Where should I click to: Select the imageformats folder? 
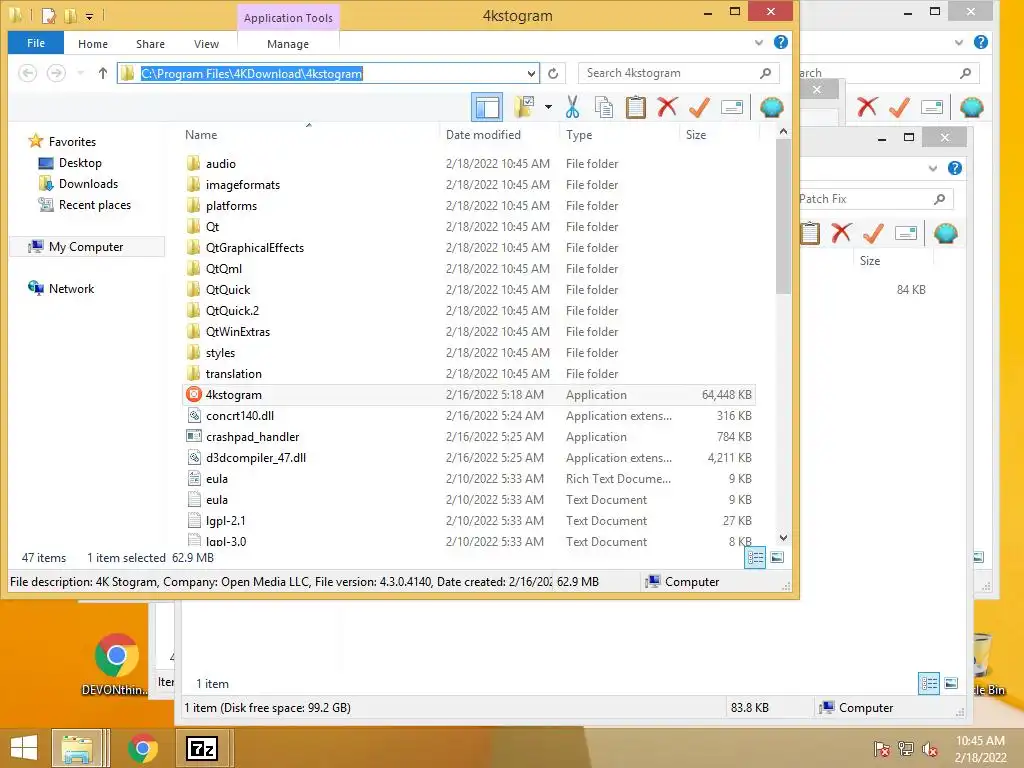(469, 185)
